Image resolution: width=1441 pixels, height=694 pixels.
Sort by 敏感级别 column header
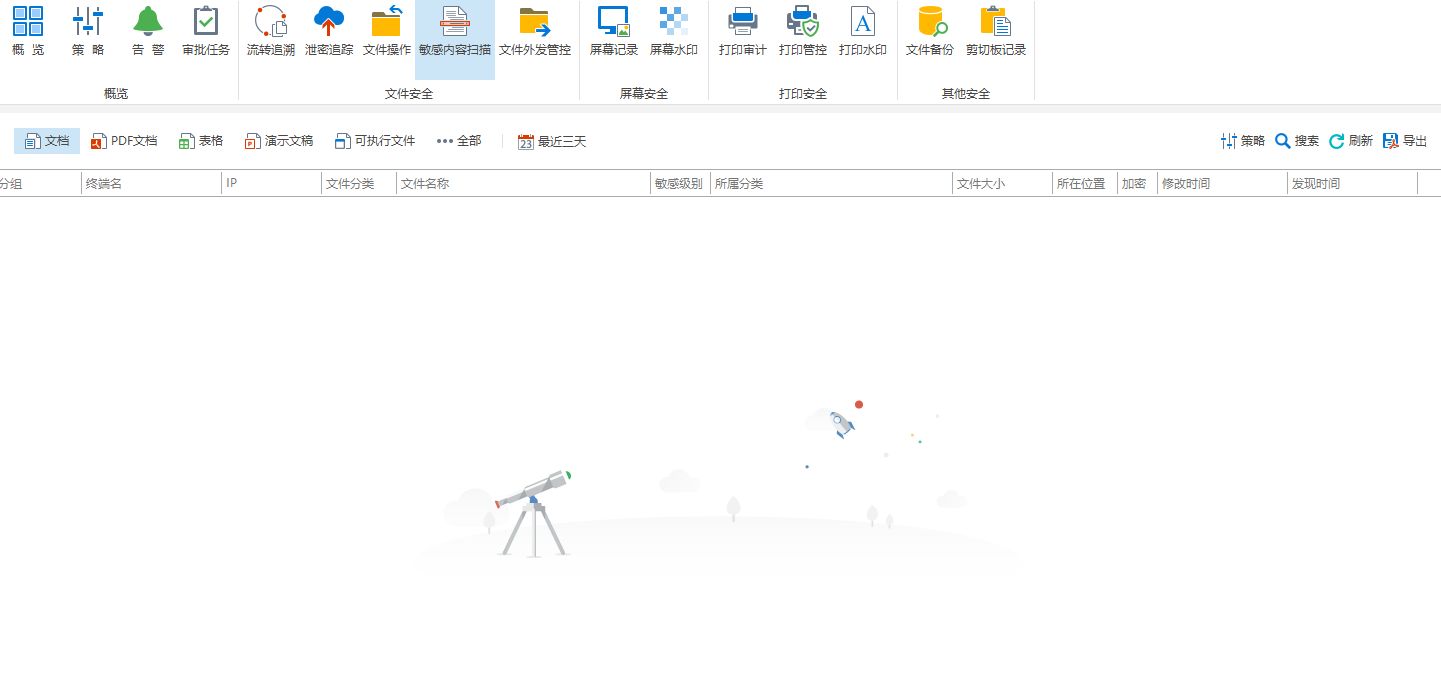pyautogui.click(x=680, y=184)
